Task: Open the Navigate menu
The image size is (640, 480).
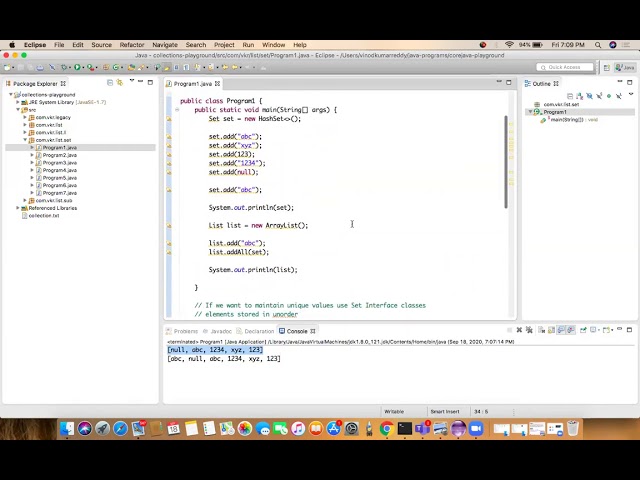Action: coord(165,45)
